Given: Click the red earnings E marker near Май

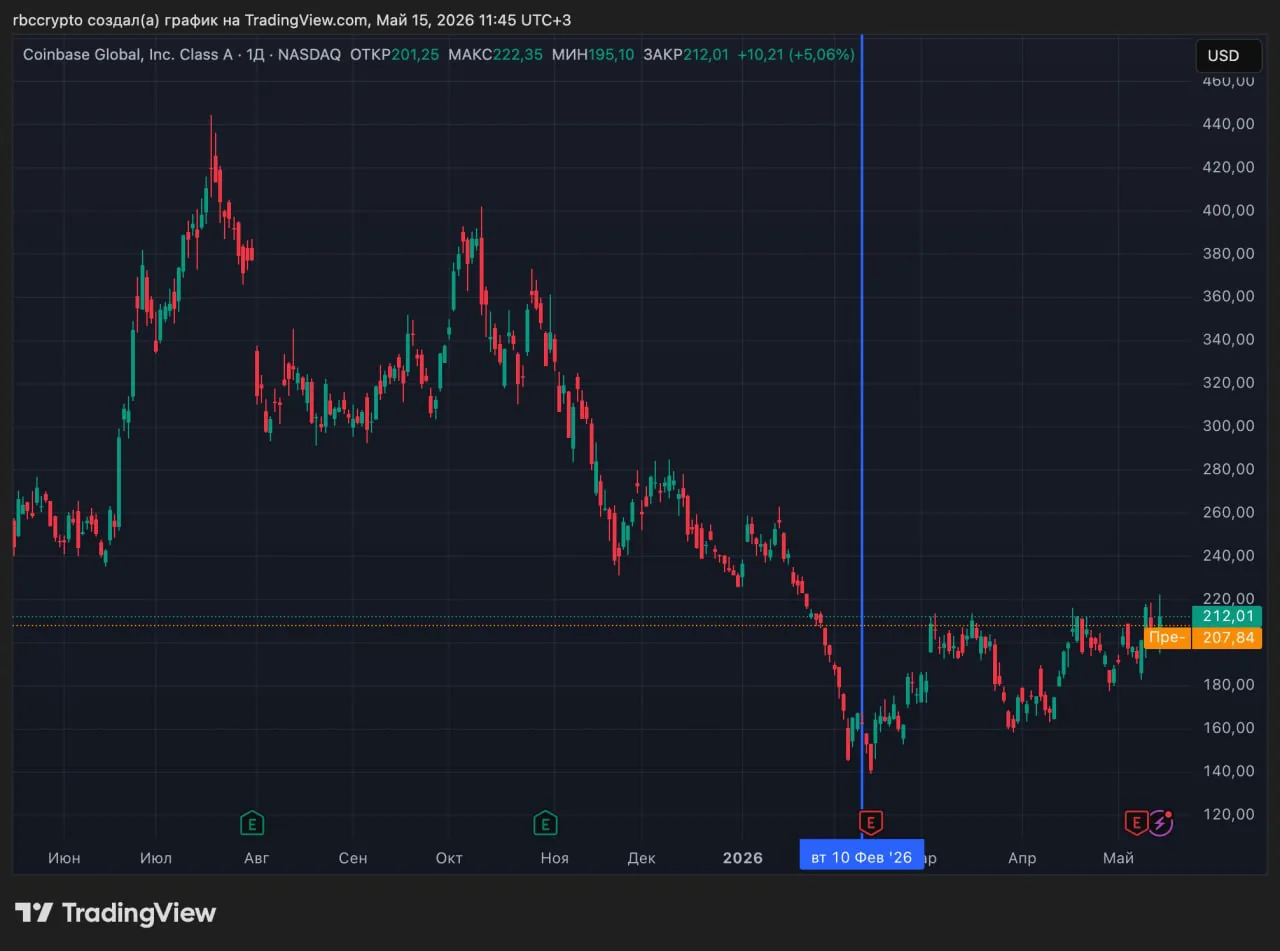Looking at the screenshot, I should pyautogui.click(x=1136, y=823).
